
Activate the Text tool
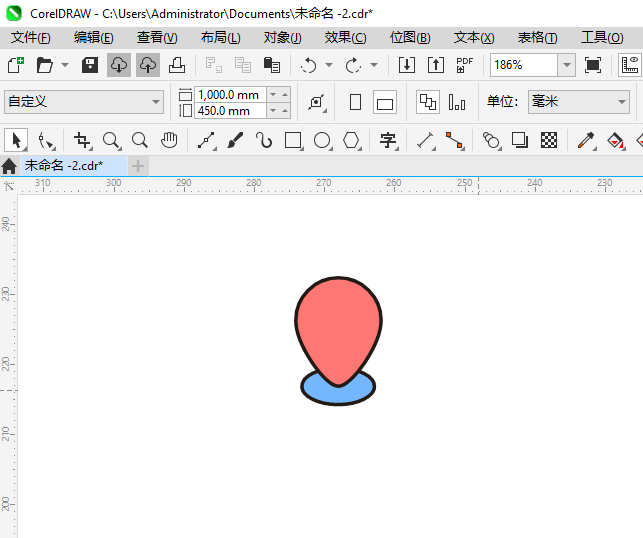pyautogui.click(x=388, y=140)
